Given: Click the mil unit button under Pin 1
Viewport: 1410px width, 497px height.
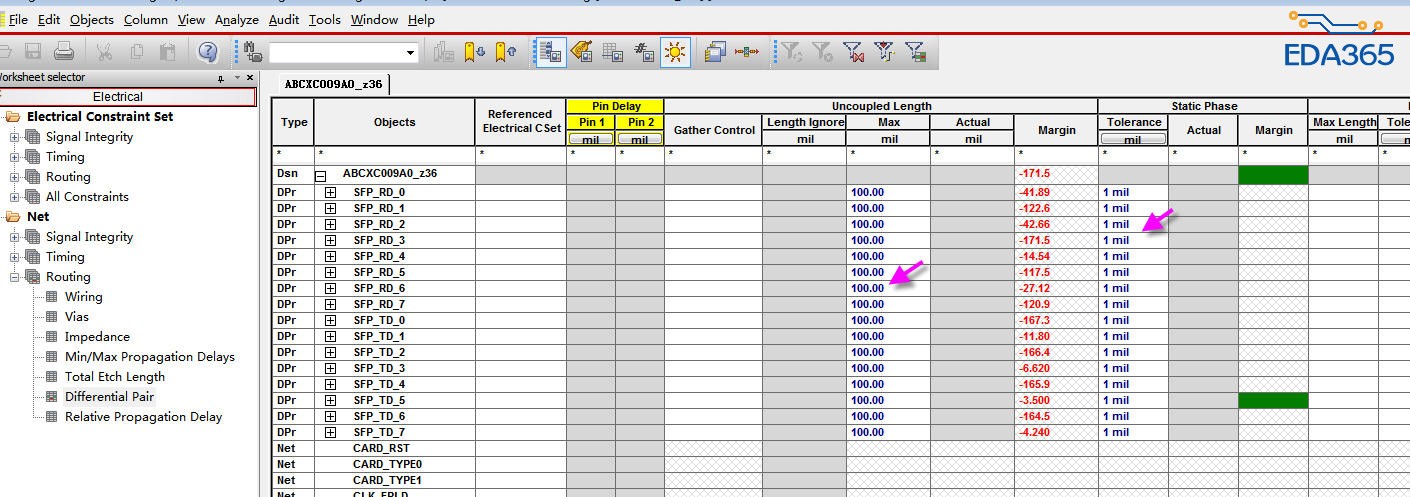Looking at the screenshot, I should [x=591, y=139].
